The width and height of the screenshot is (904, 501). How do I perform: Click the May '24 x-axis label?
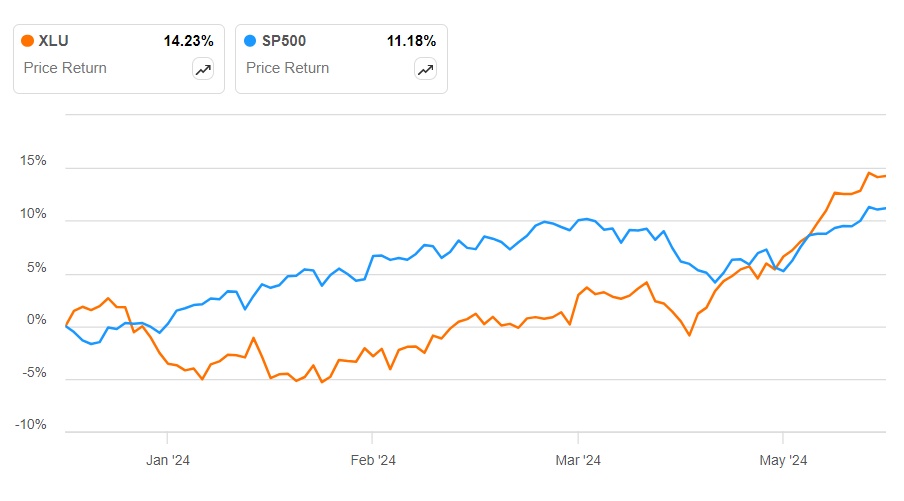(783, 461)
